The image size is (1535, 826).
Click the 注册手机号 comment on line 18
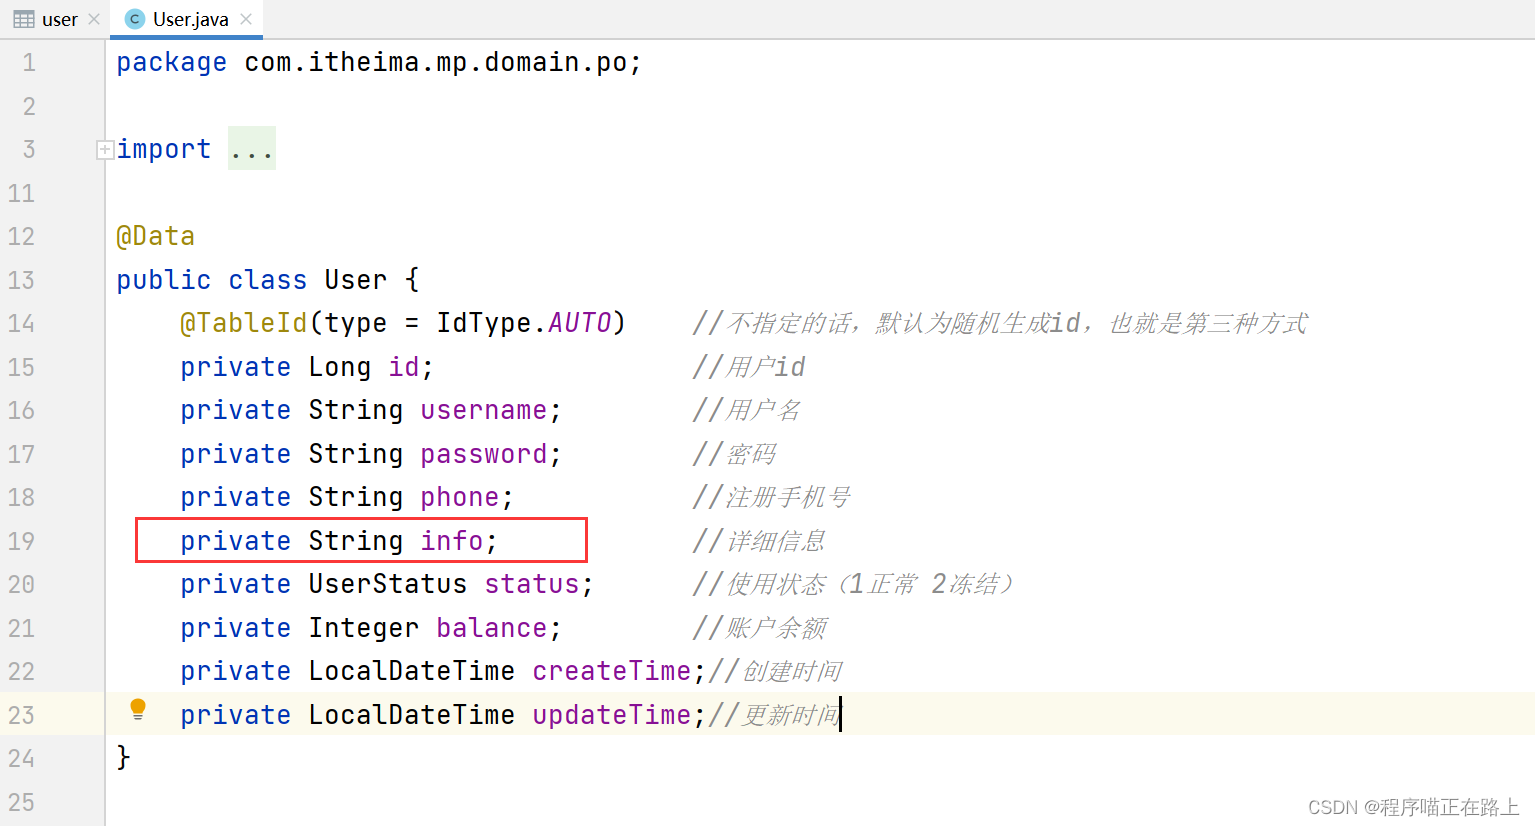click(x=771, y=497)
